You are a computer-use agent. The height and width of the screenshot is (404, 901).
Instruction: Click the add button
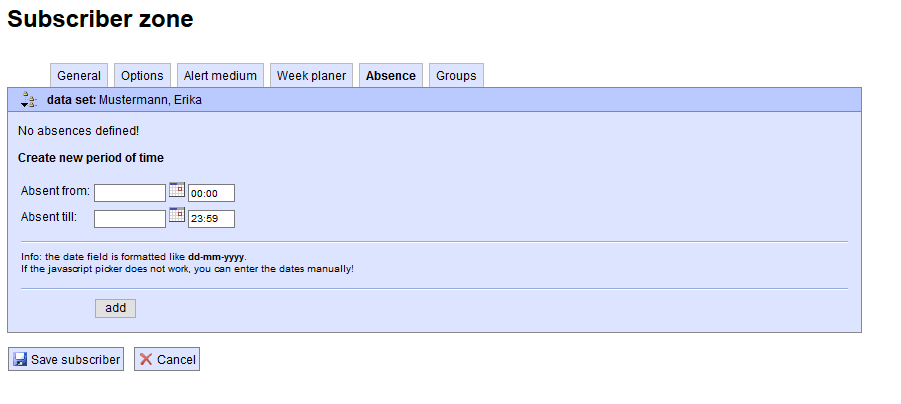(x=115, y=308)
